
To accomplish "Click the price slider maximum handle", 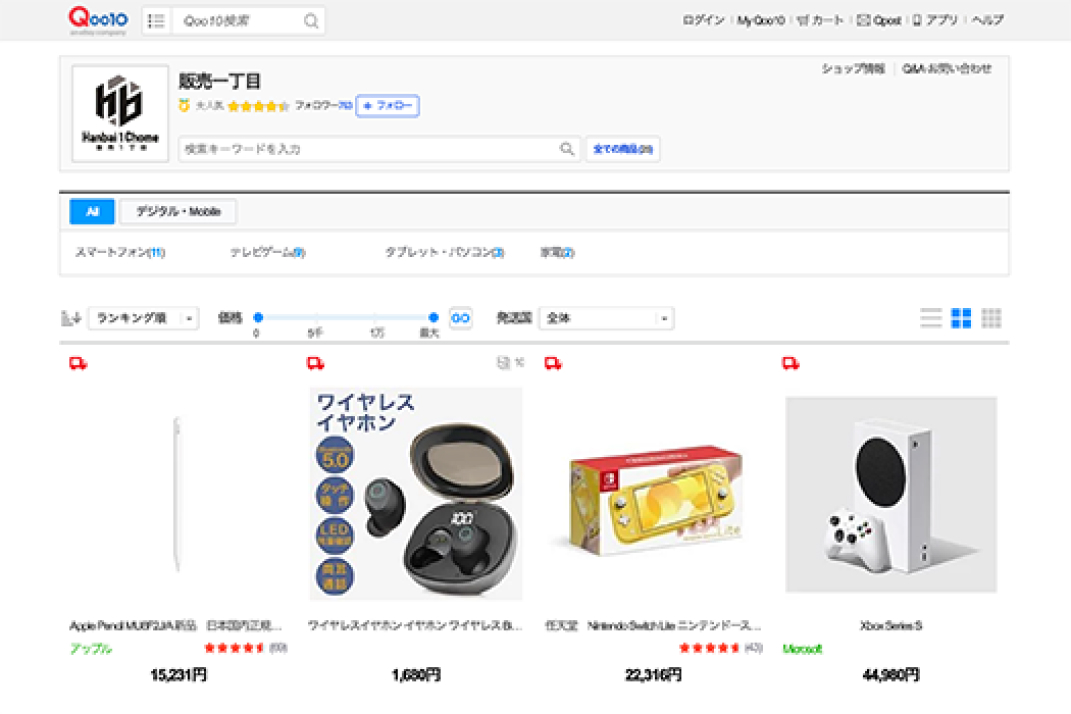I will click(433, 318).
